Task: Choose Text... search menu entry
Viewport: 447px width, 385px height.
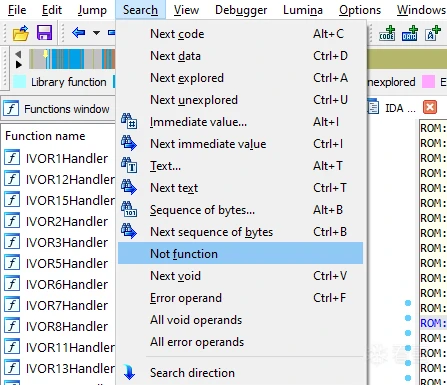Action: 240,166
